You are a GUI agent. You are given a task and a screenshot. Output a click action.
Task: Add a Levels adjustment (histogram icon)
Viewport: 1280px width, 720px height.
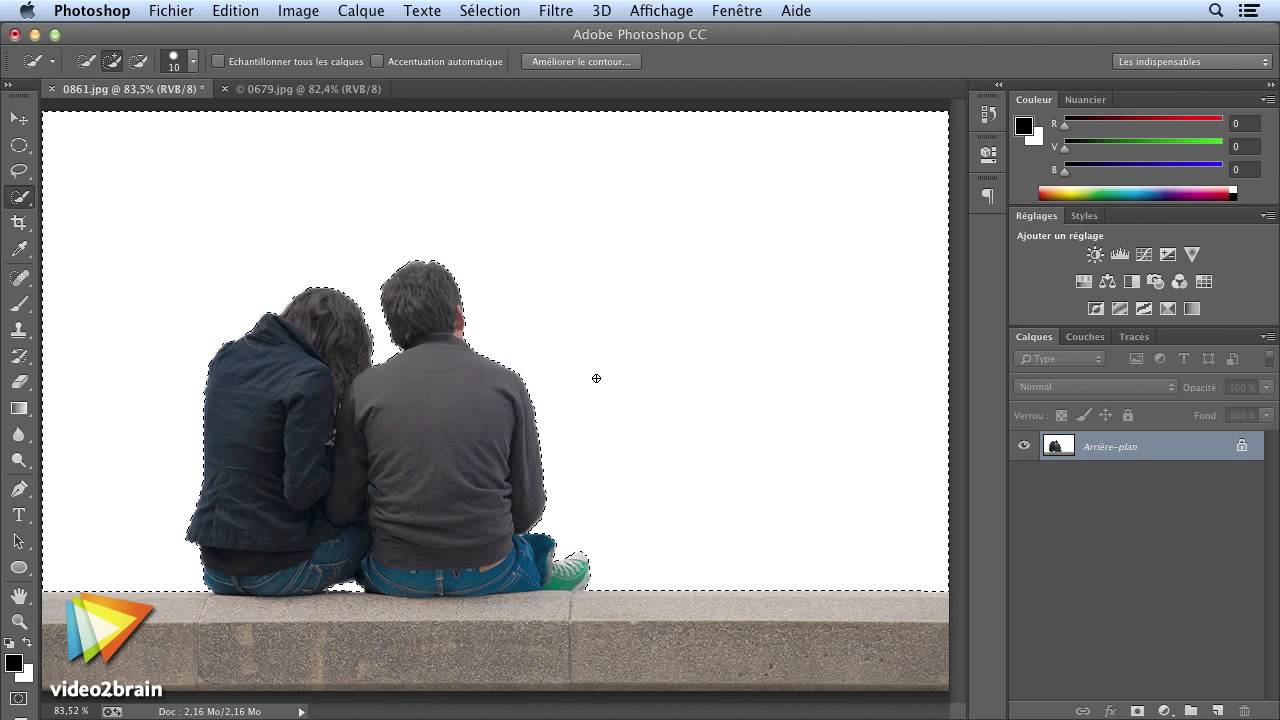point(1119,255)
